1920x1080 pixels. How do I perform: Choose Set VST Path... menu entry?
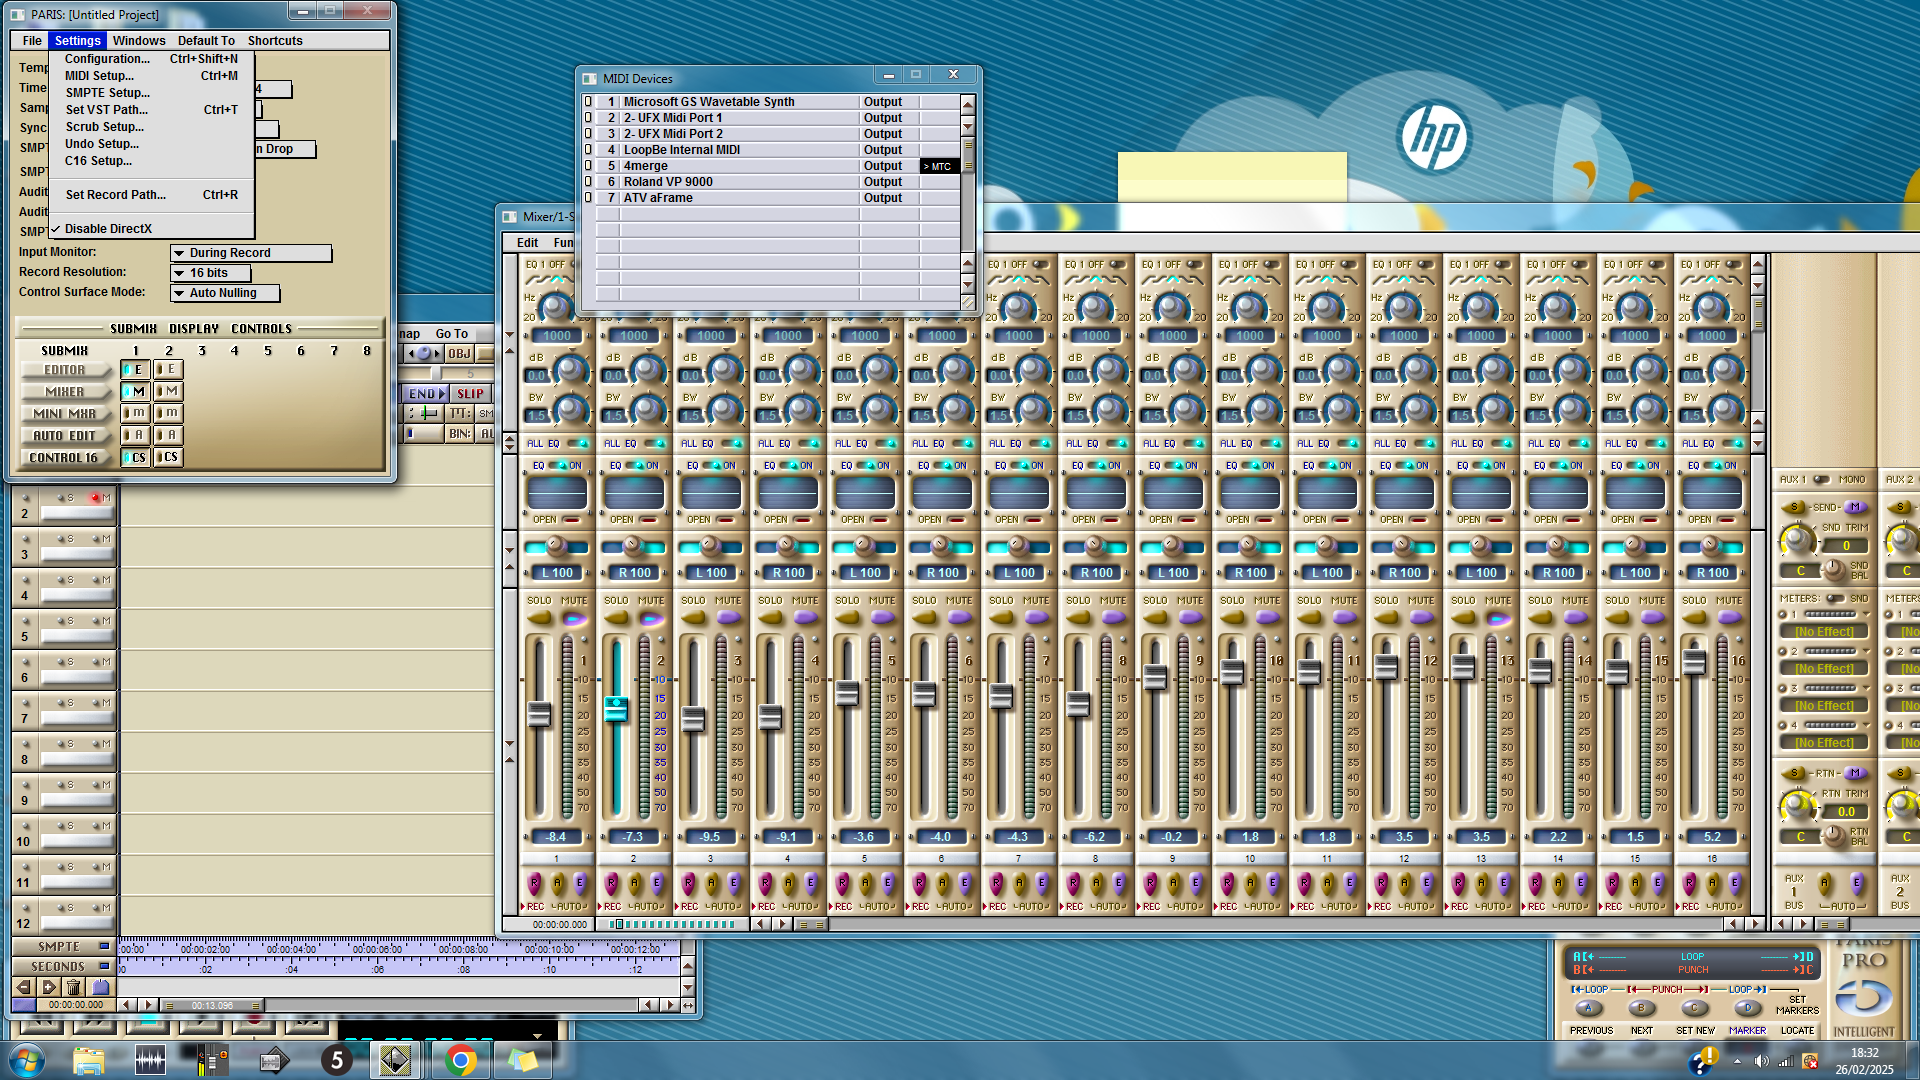[x=151, y=110]
